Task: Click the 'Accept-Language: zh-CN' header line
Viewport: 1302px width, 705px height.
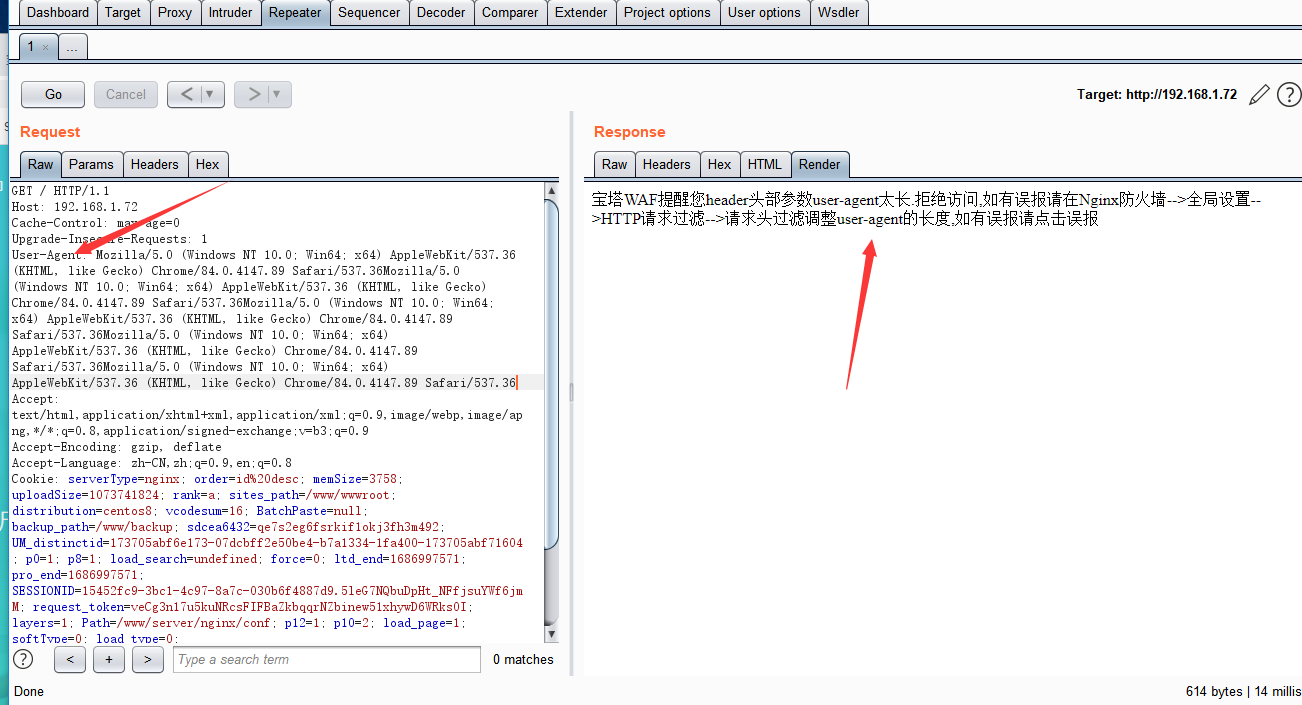Action: [152, 462]
